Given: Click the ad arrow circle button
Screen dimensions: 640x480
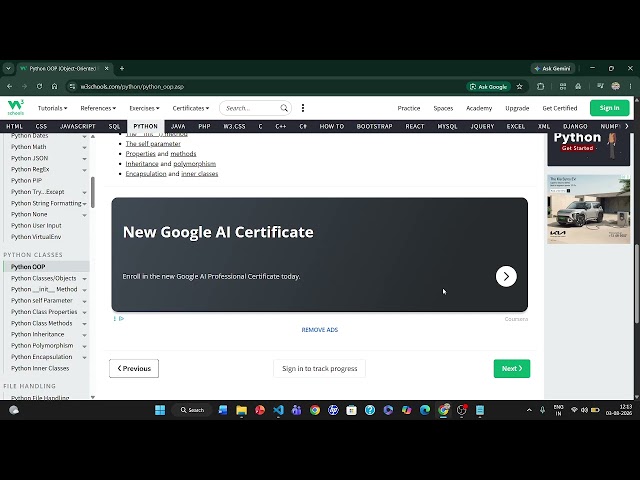Looking at the screenshot, I should (506, 276).
